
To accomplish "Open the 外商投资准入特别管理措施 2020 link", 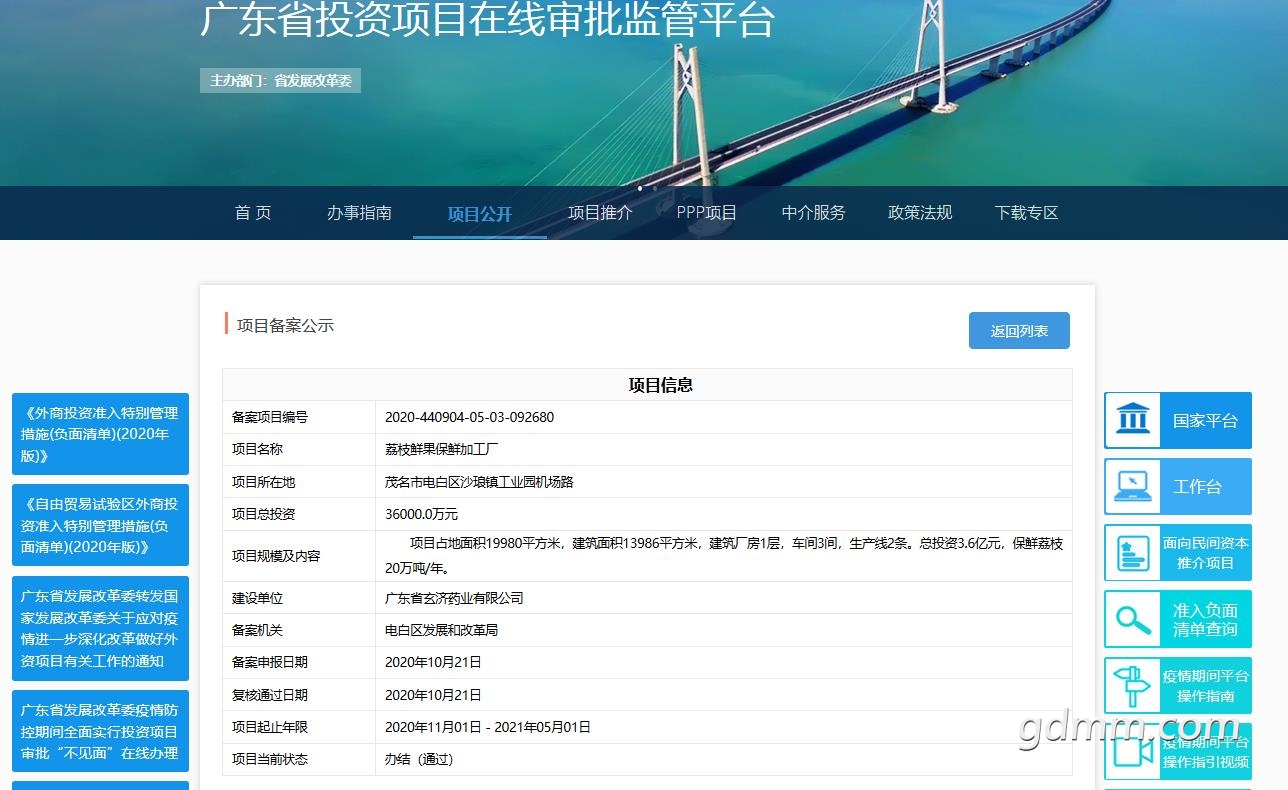I will tap(100, 434).
